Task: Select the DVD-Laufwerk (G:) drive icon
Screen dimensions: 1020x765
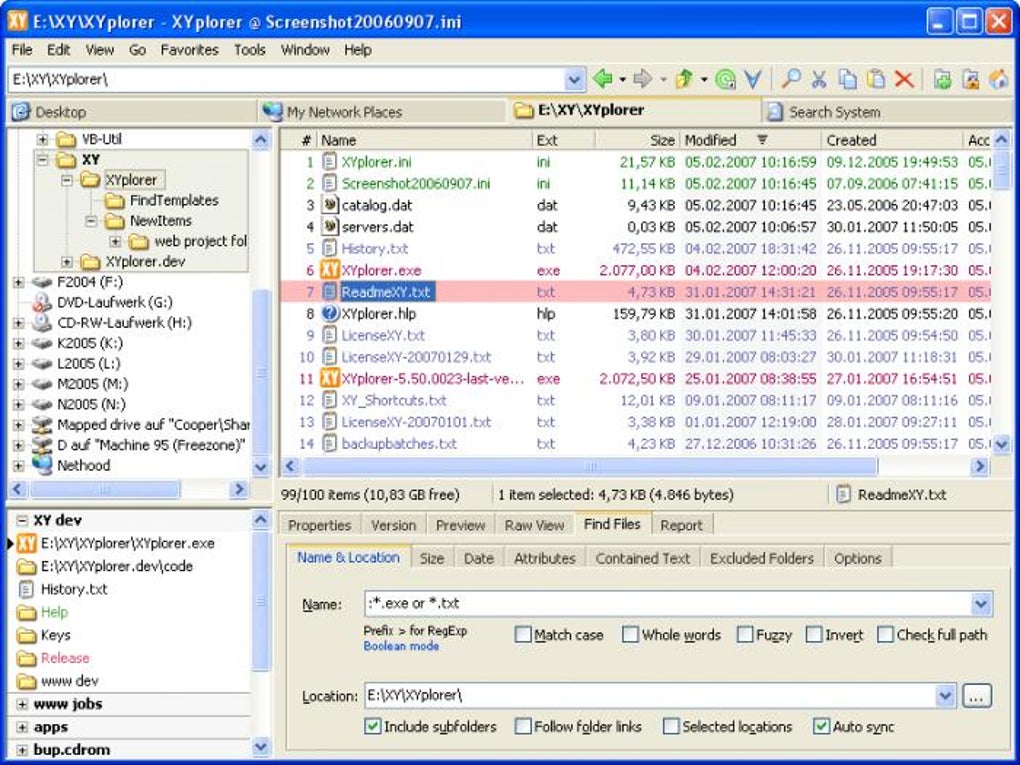Action: (x=42, y=302)
